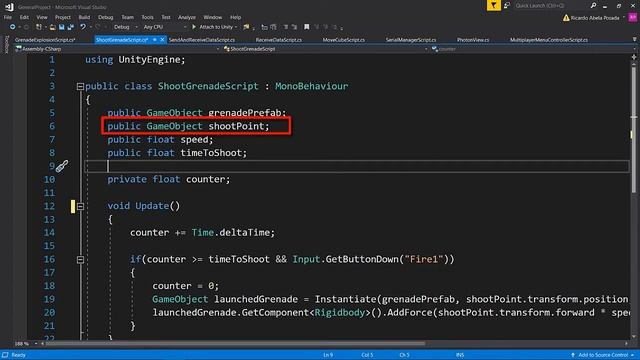
Task: Click the Undo arrow icon
Action: [83, 27]
